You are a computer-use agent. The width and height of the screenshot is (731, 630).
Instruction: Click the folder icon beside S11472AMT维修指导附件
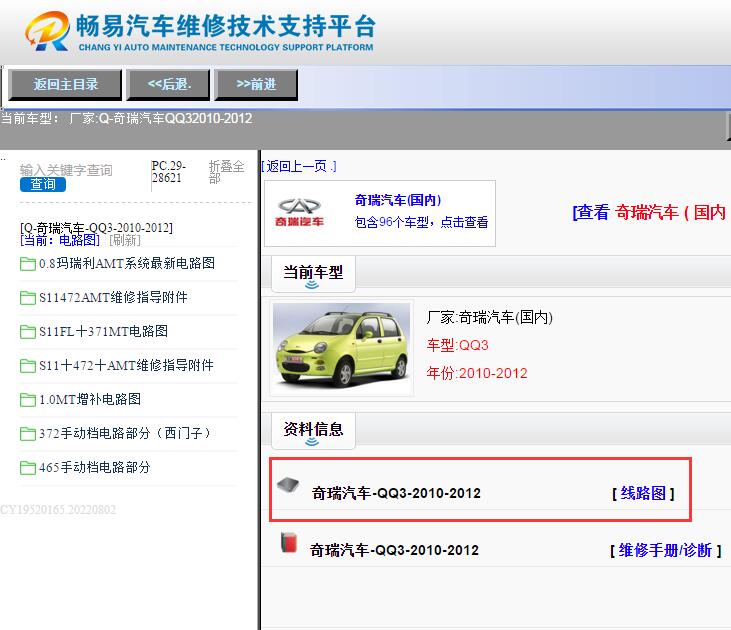pos(28,298)
